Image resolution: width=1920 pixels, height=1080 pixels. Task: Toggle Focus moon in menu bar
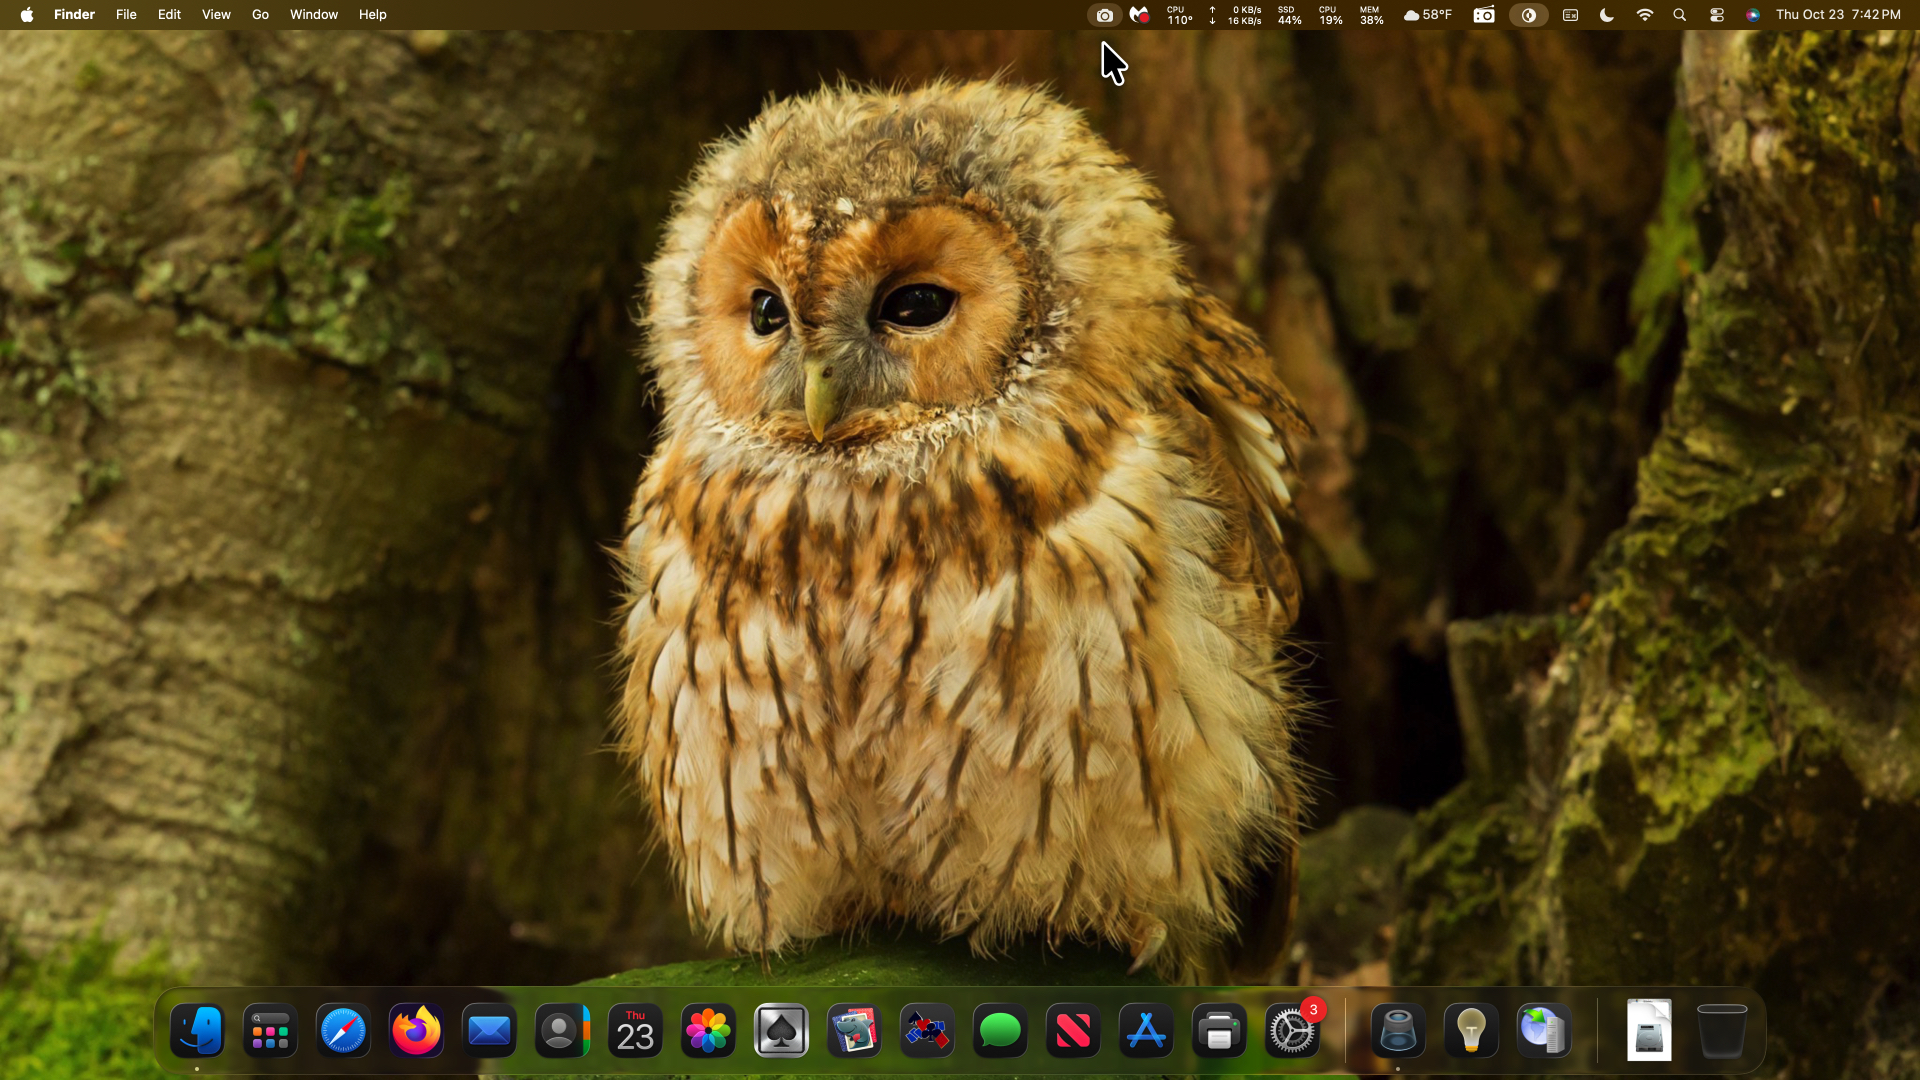tap(1607, 15)
